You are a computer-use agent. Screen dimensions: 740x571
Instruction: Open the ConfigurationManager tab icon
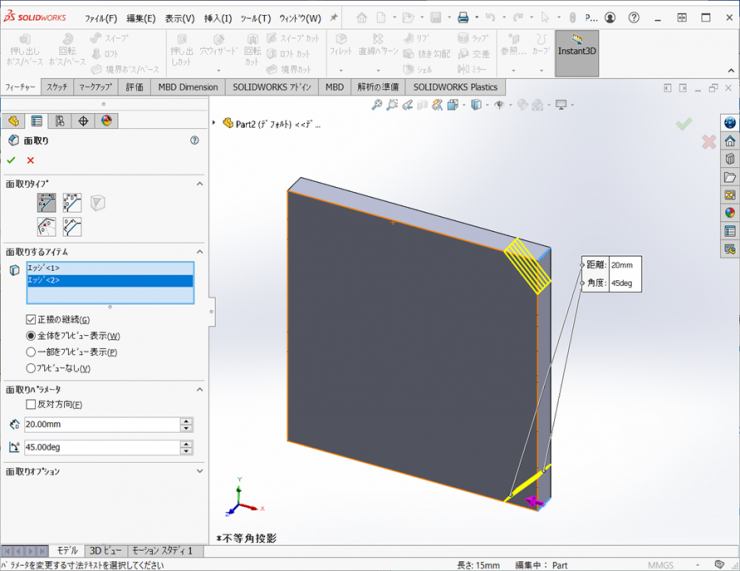click(x=60, y=121)
